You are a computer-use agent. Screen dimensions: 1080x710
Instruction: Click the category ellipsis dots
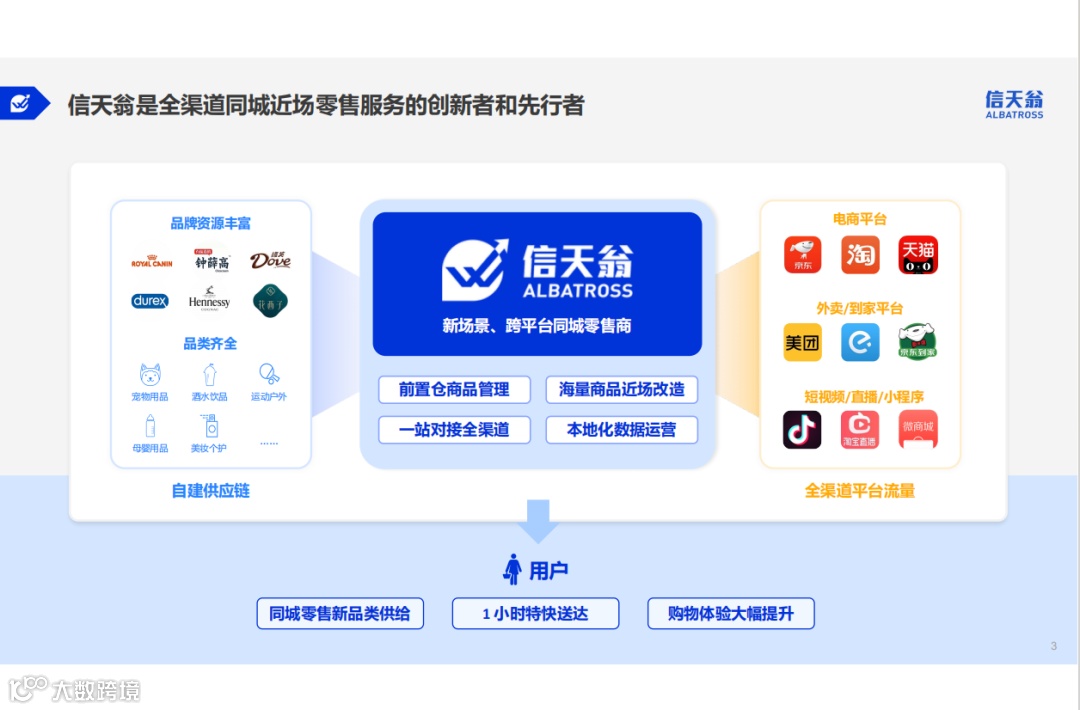(269, 443)
